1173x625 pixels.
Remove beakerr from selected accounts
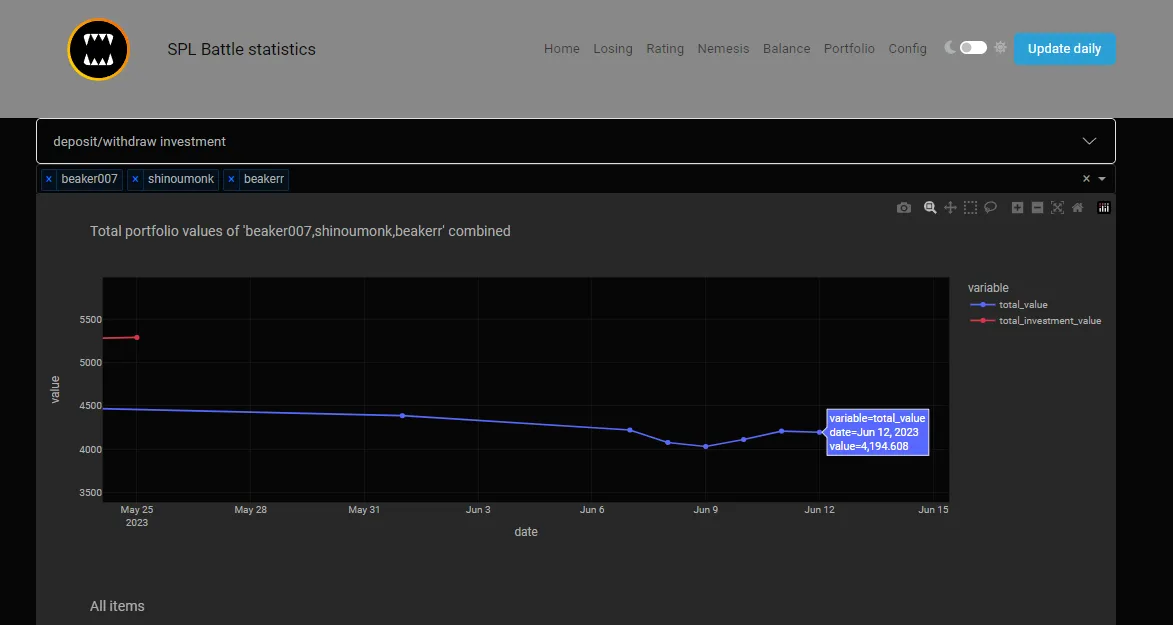click(x=231, y=180)
